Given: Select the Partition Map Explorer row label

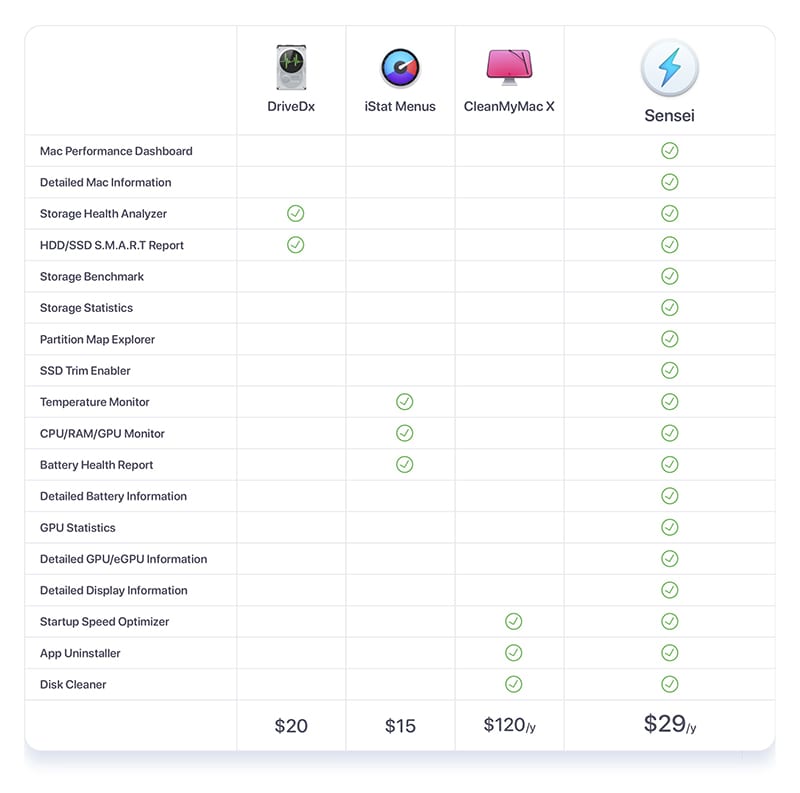Looking at the screenshot, I should pyautogui.click(x=97, y=339).
